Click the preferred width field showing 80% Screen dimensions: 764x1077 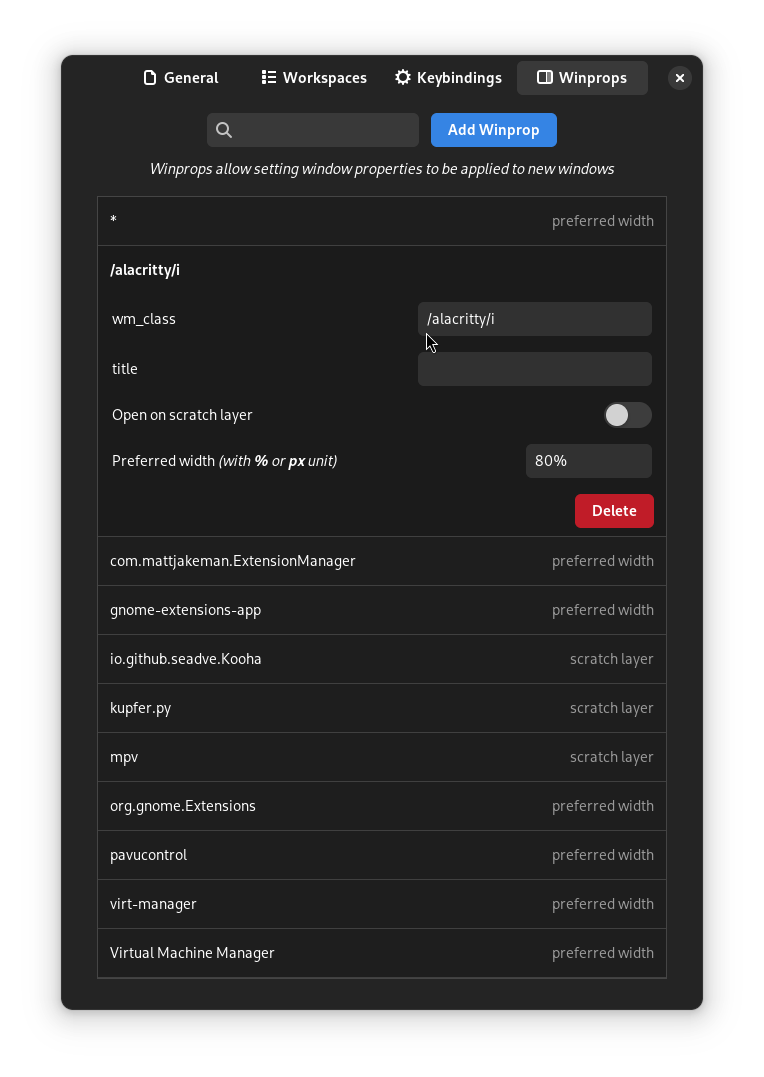pos(588,461)
